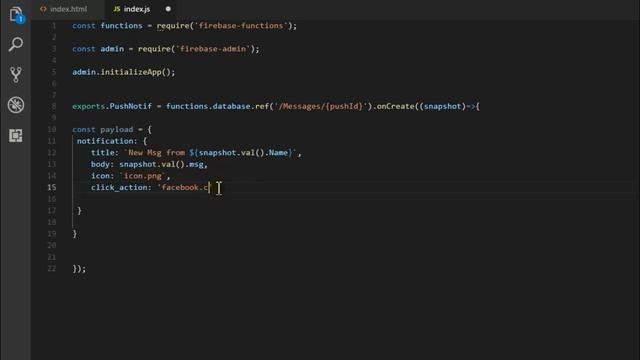Click 'const admin' on line 3

click(x=98, y=49)
